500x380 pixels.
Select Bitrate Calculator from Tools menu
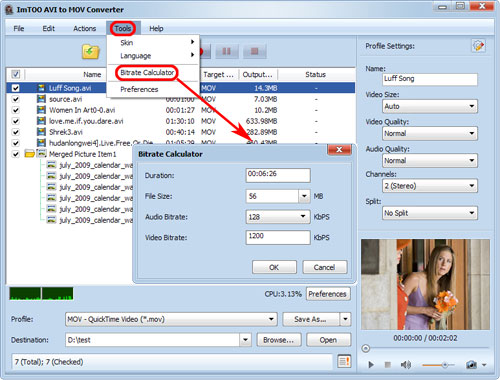point(147,73)
